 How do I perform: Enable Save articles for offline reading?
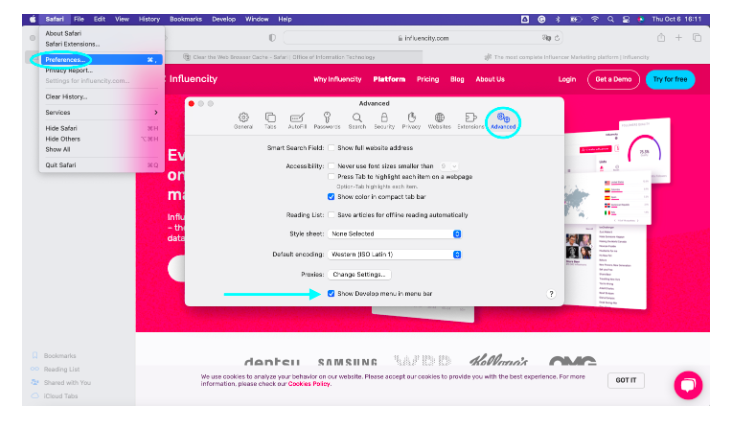[331, 215]
